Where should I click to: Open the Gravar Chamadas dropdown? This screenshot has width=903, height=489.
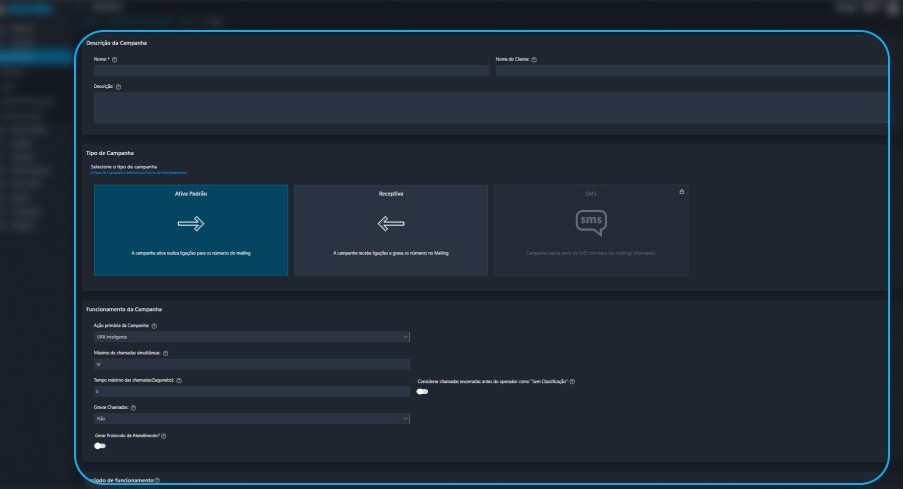click(x=252, y=419)
